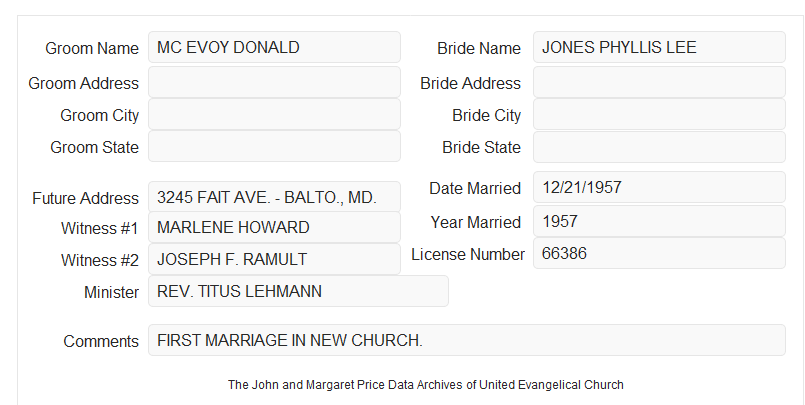Screen dimensions: 805x405
Task: Select Witness #1 field with Marlene Howard
Action: [x=274, y=227]
